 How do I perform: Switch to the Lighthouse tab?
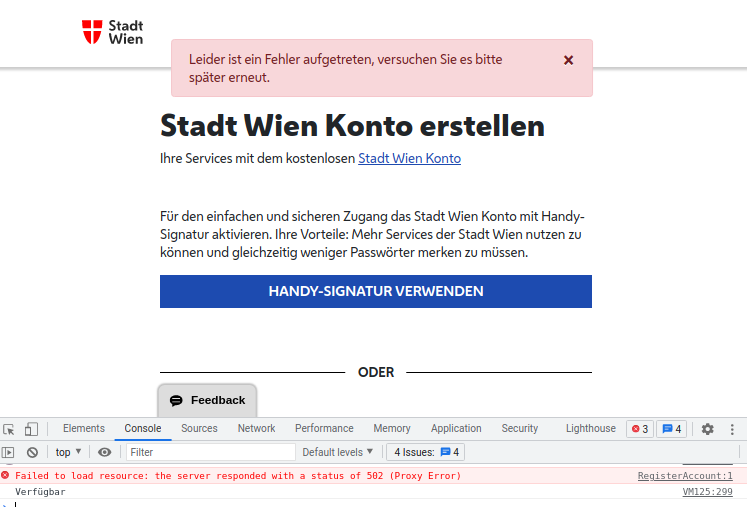591,428
